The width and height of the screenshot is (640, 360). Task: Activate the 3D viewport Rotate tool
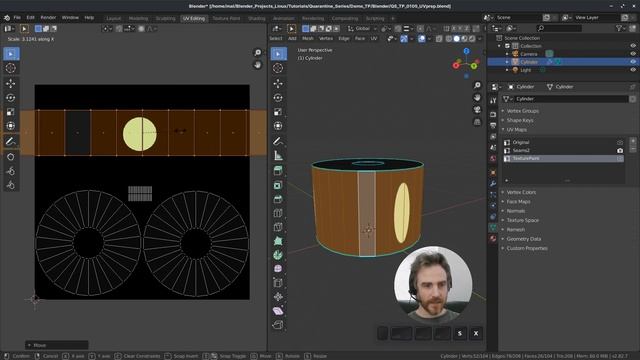pyautogui.click(x=278, y=98)
